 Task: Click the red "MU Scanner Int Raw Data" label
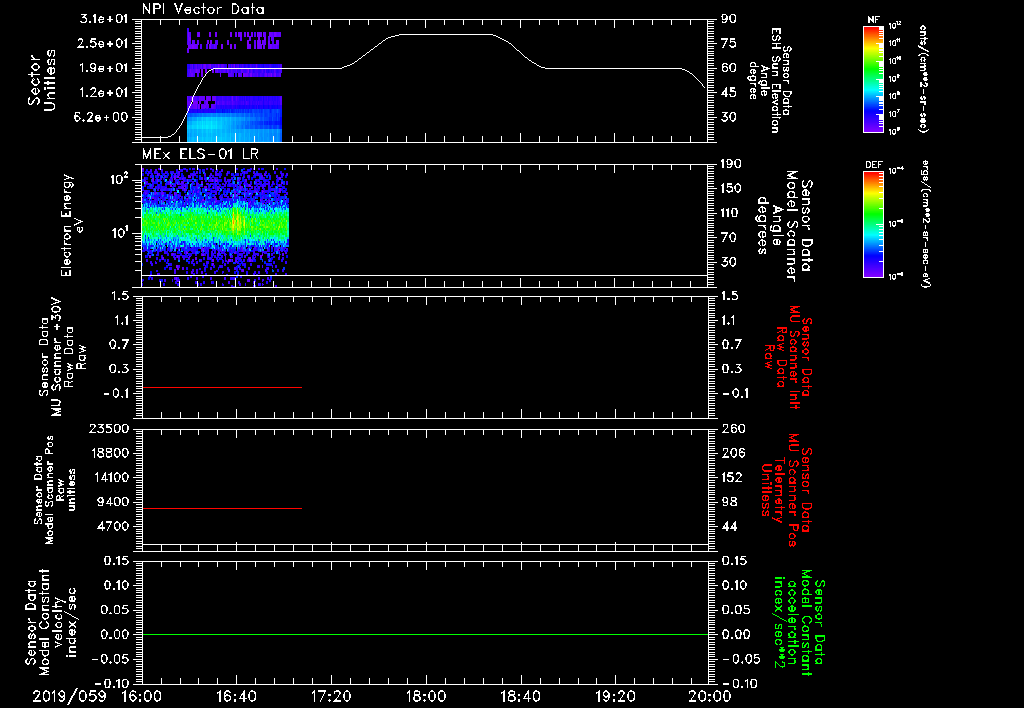click(788, 357)
